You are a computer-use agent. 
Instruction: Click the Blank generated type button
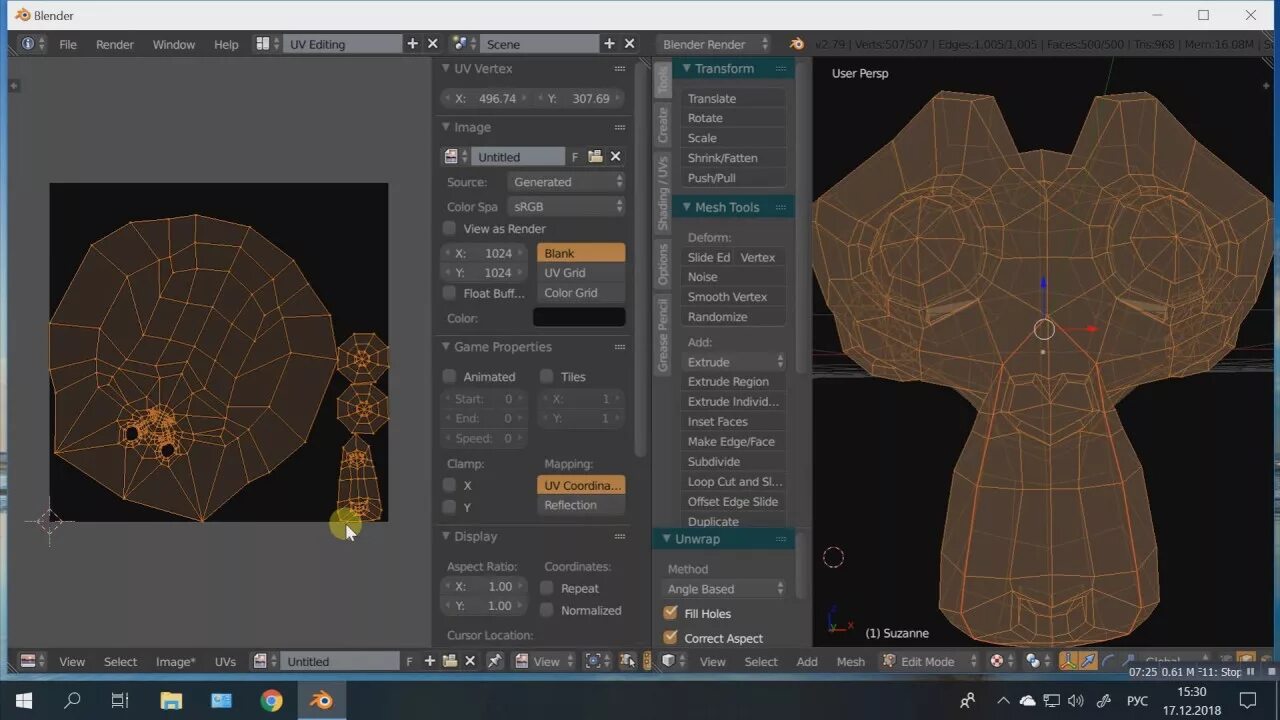pyautogui.click(x=581, y=253)
